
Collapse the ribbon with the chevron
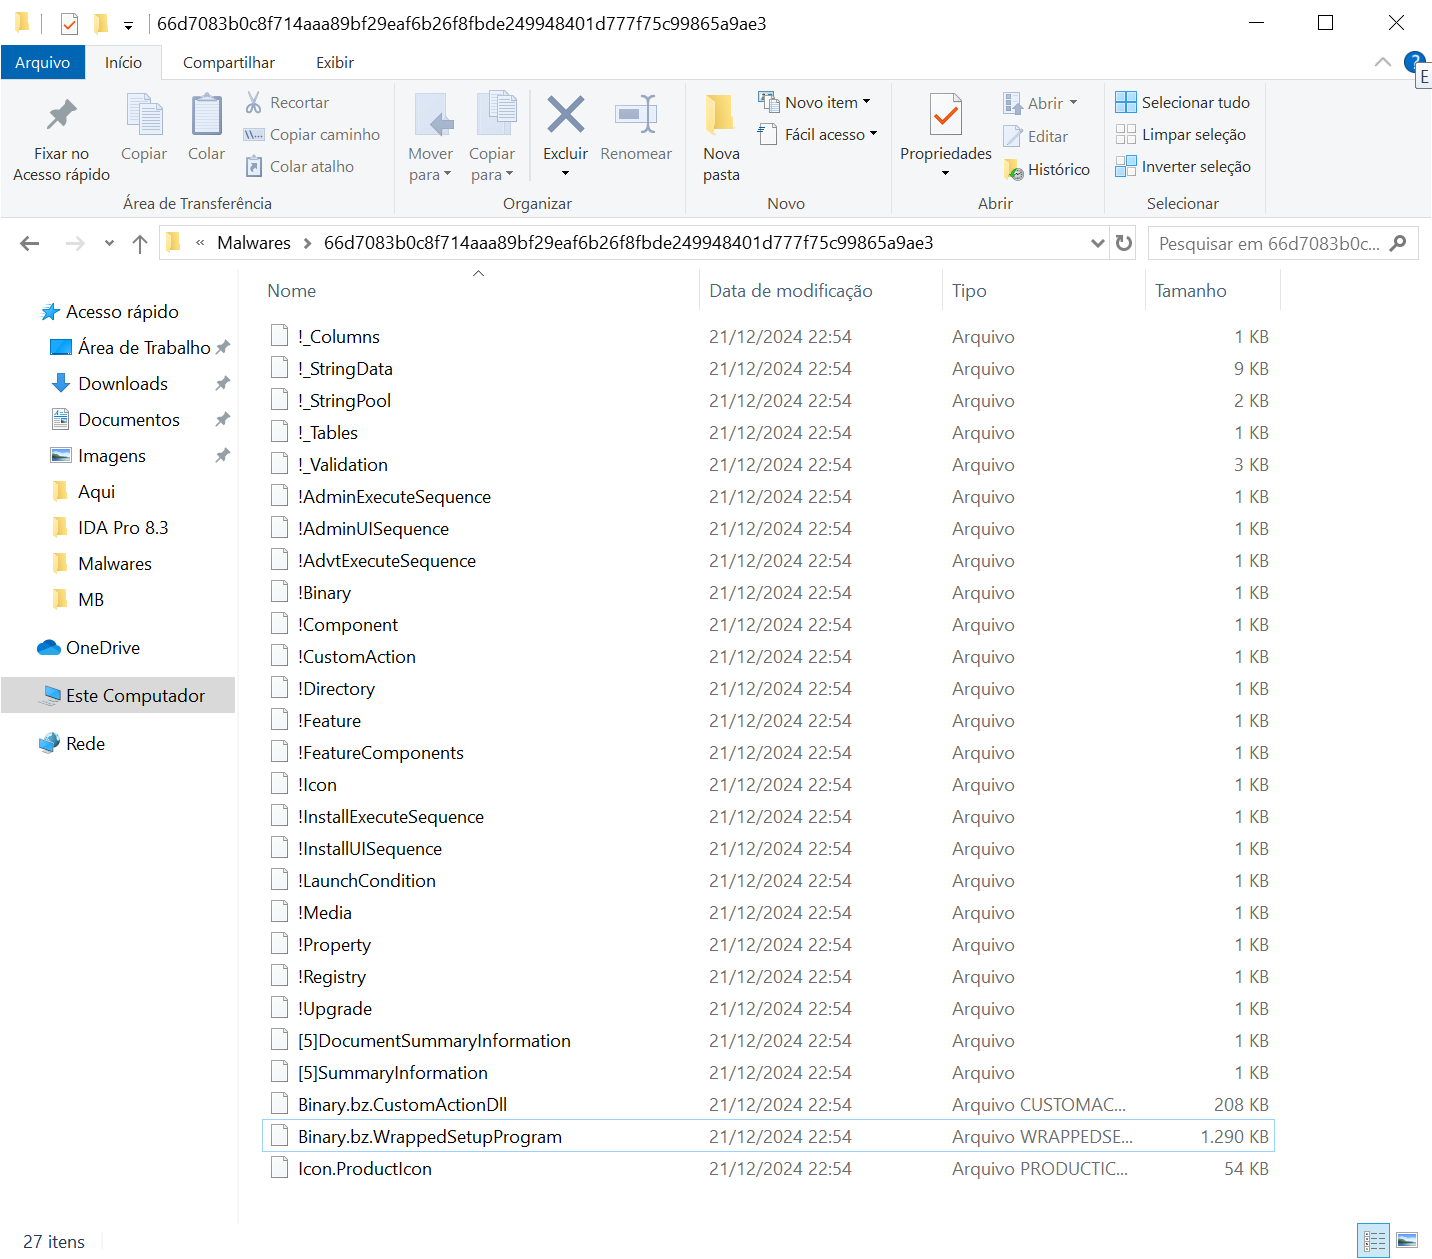point(1383,62)
